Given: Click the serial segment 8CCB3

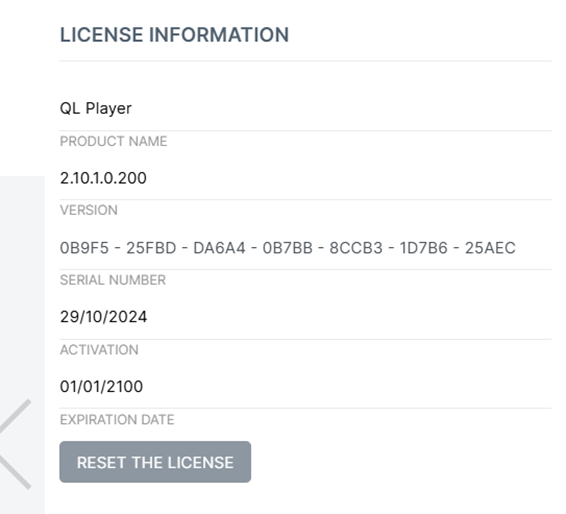Looking at the screenshot, I should [356, 248].
